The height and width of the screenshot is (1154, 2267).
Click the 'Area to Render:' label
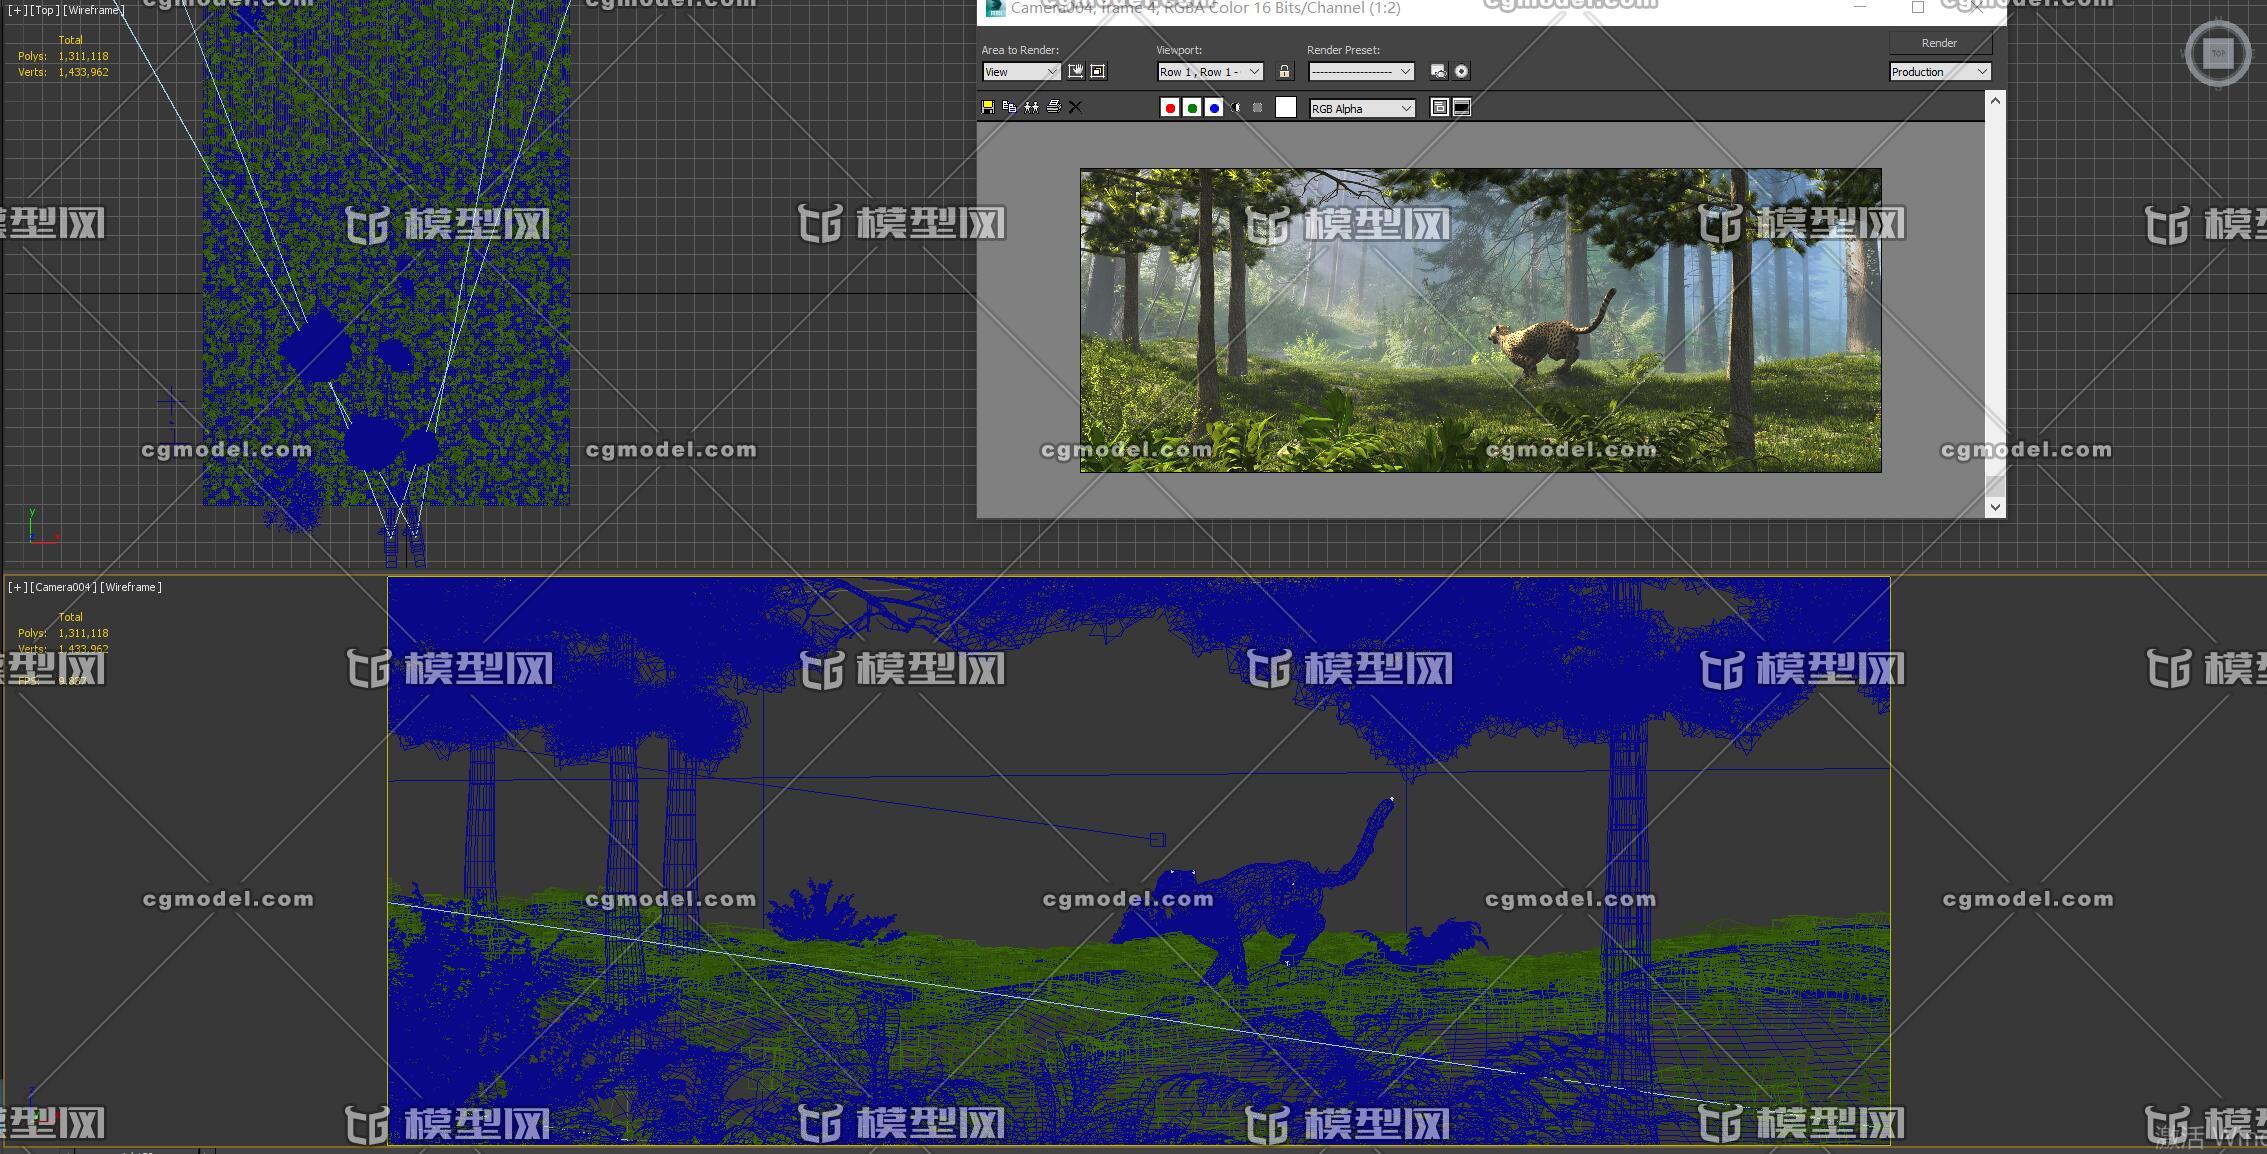click(1020, 50)
